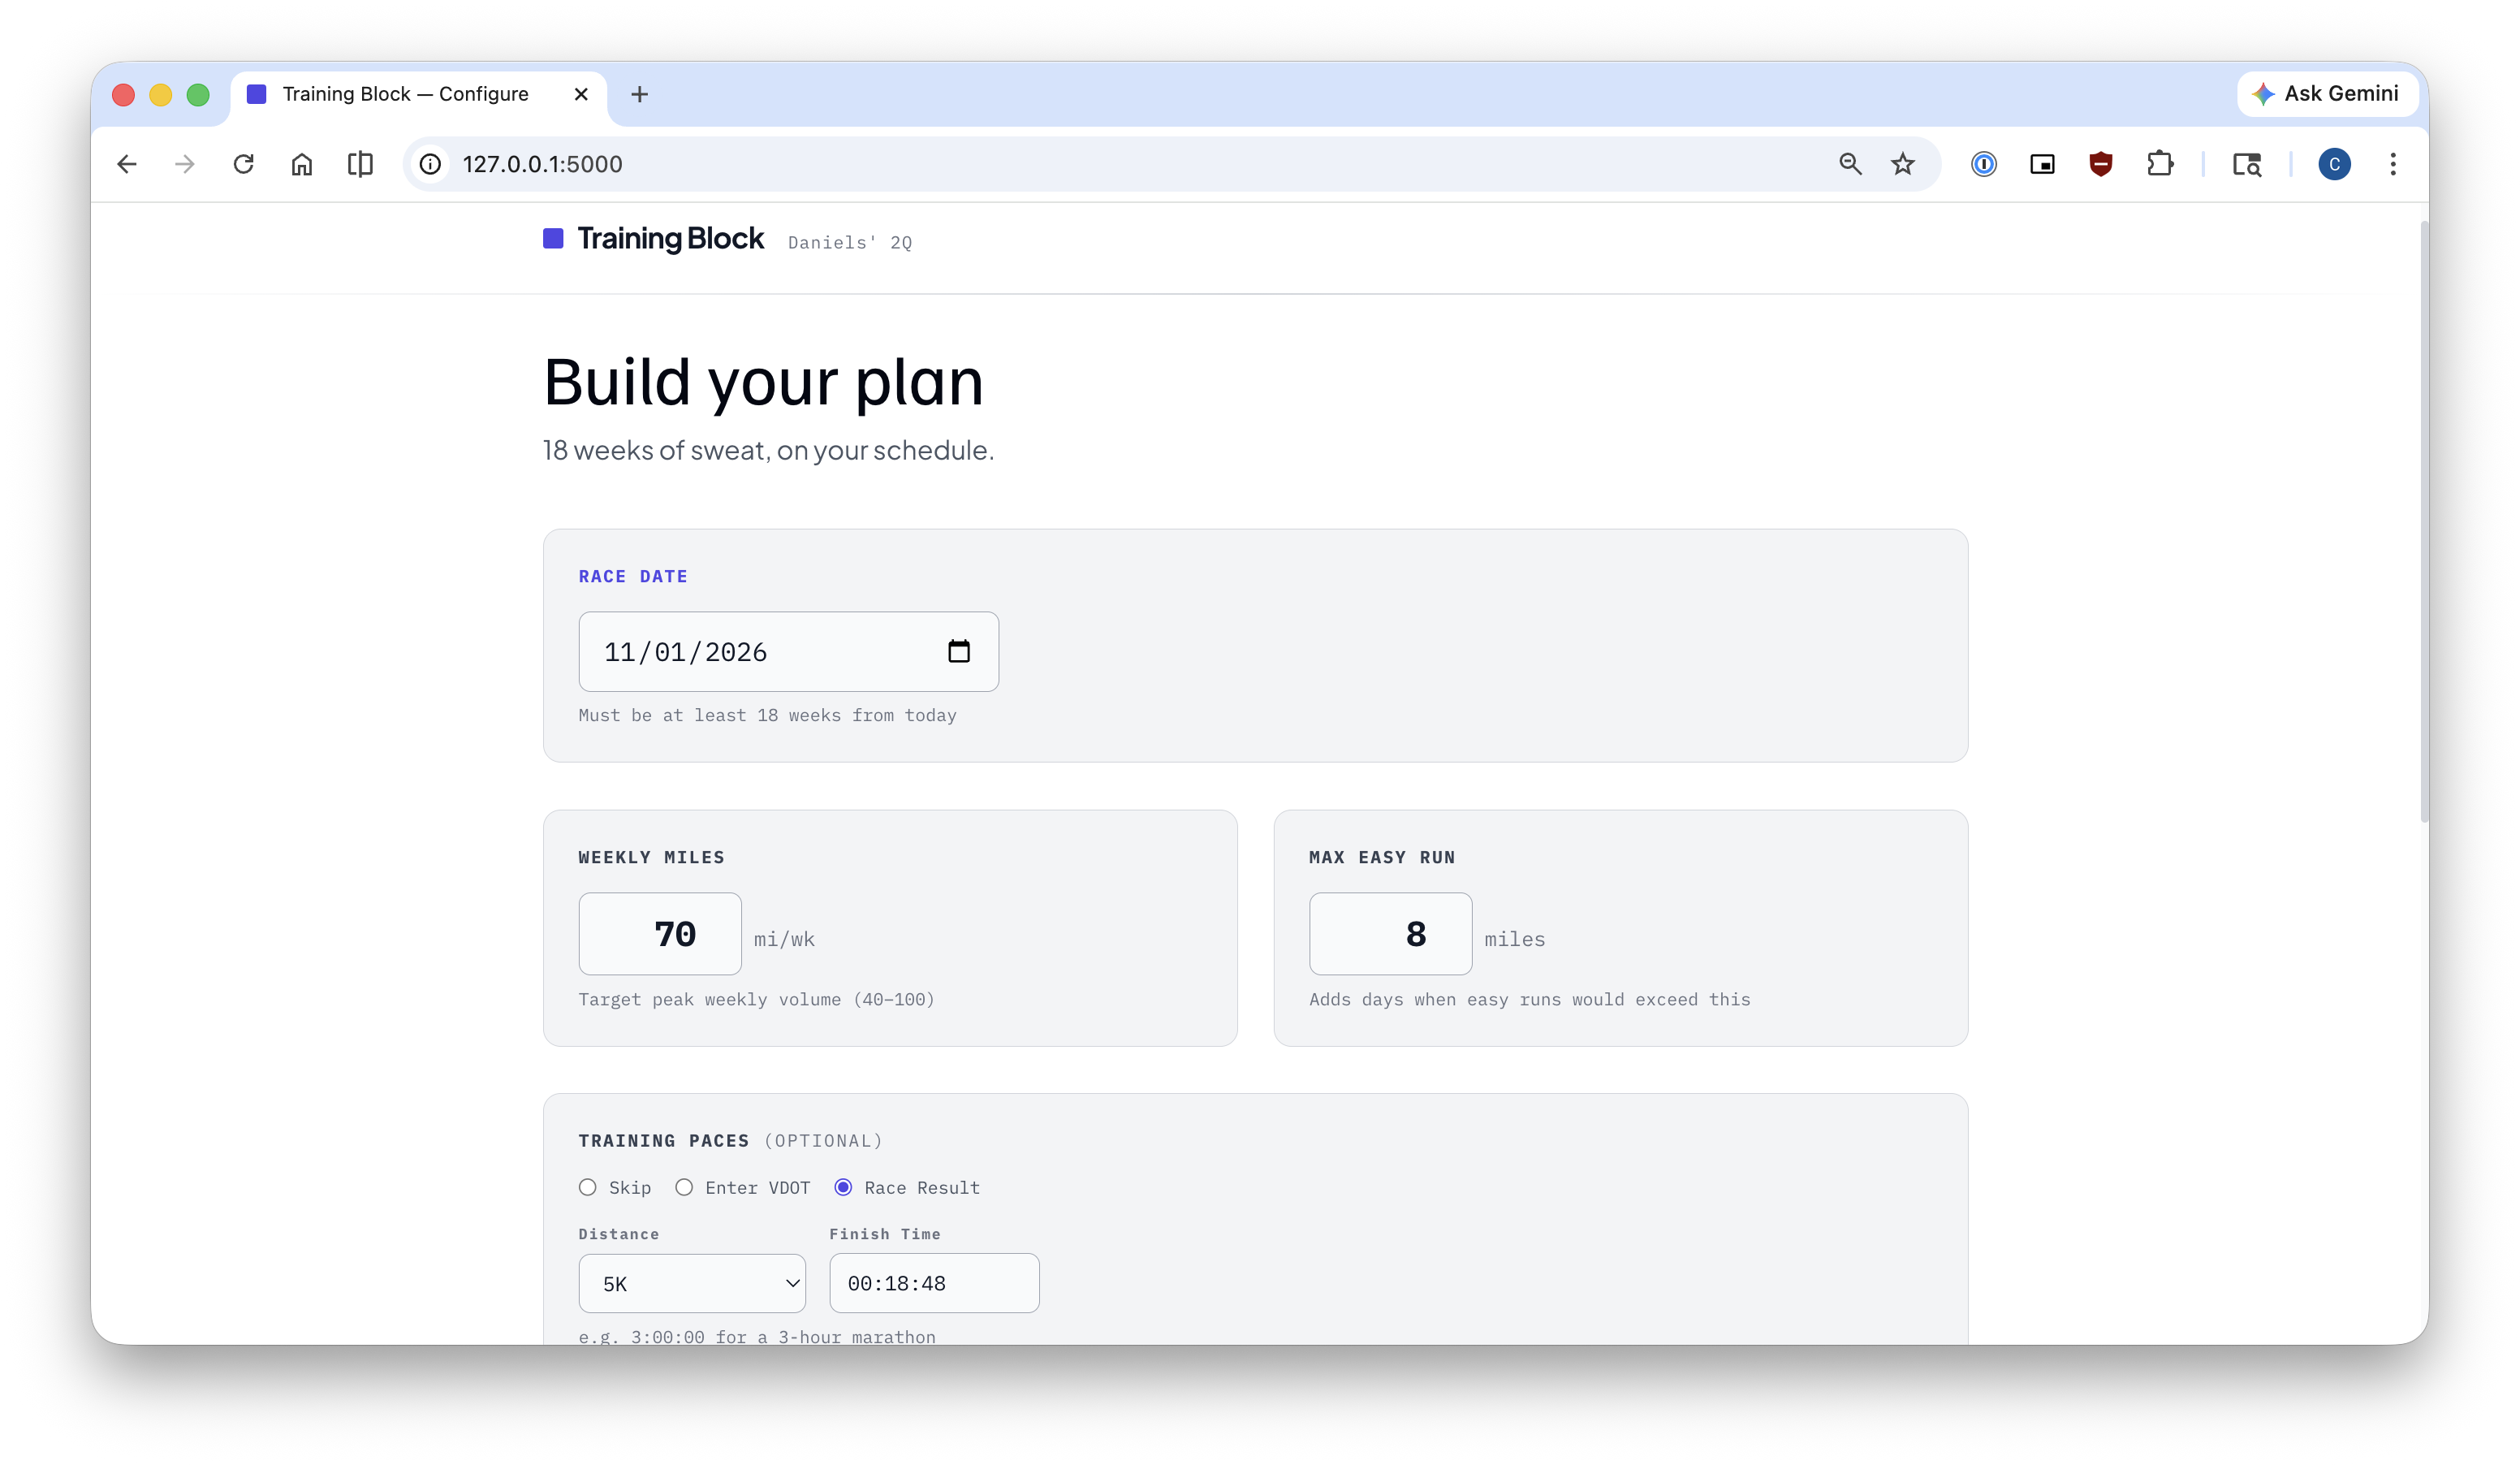Viewport: 2520px width, 1465px height.
Task: Open the 1Password extension icon
Action: [1983, 164]
